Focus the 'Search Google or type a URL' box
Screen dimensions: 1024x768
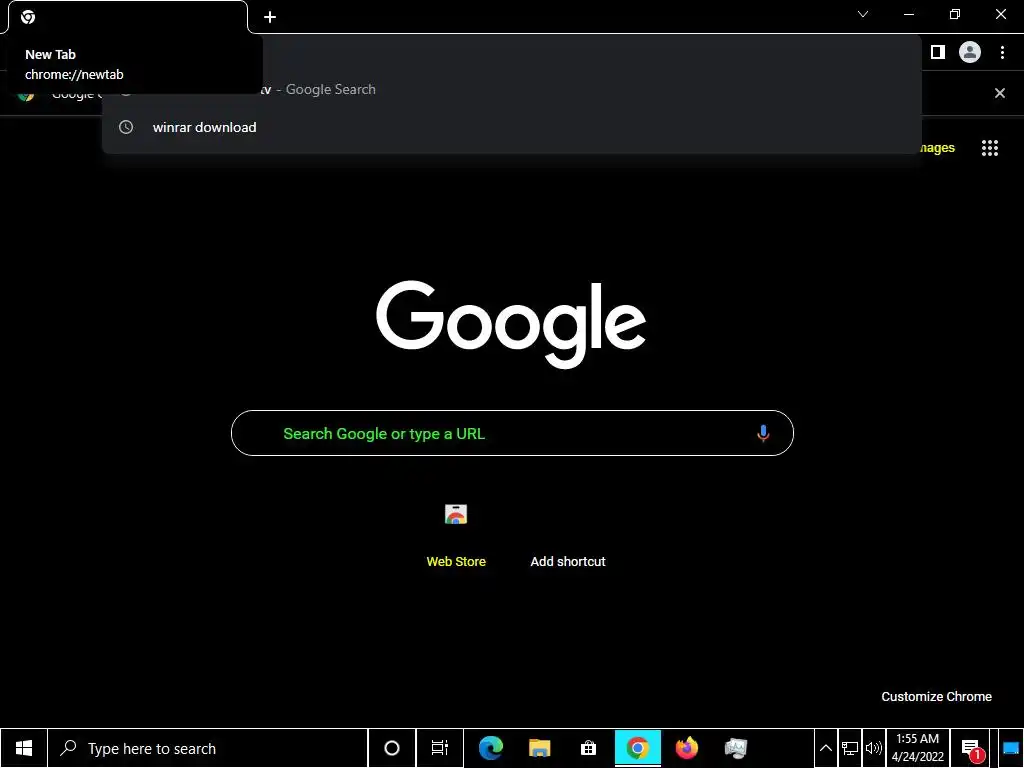[512, 433]
